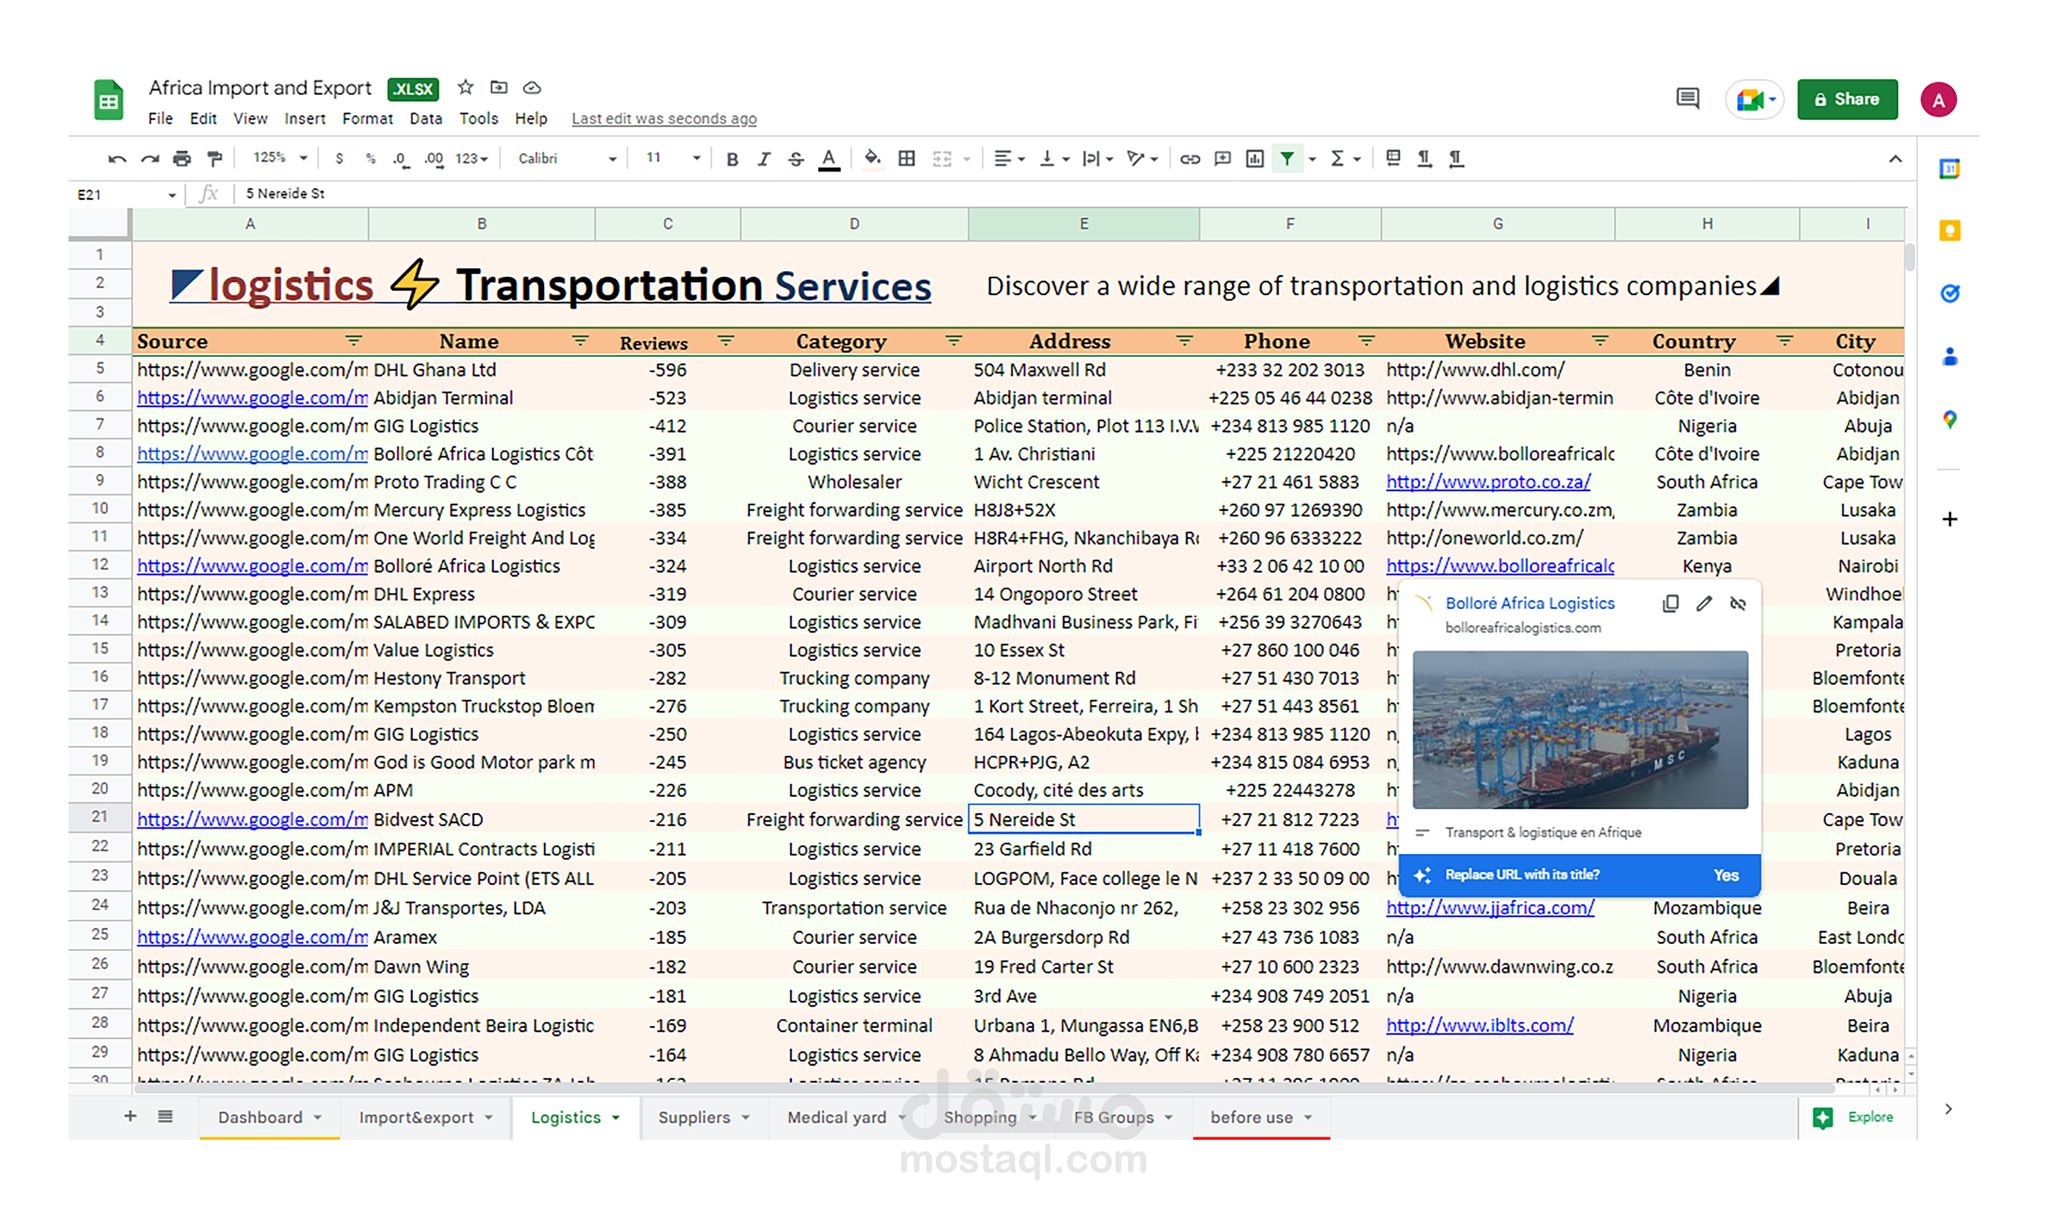Copy link in Bolloré preview card
The height and width of the screenshot is (1205, 2048).
(1670, 603)
